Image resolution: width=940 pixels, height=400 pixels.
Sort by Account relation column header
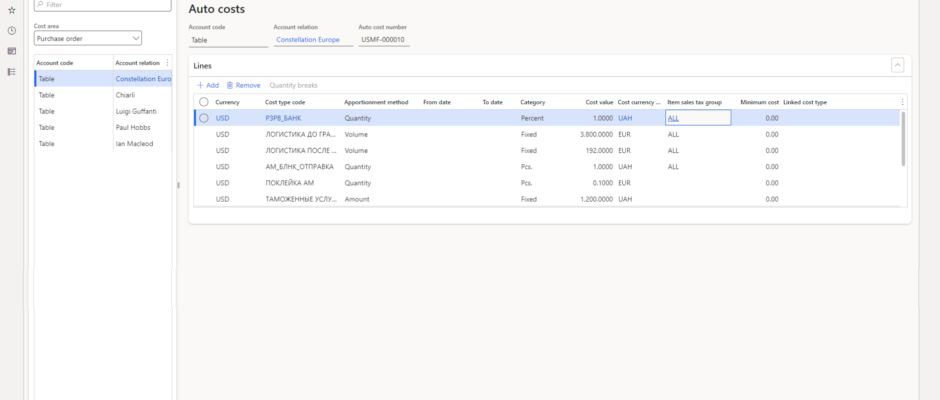pyautogui.click(x=138, y=62)
